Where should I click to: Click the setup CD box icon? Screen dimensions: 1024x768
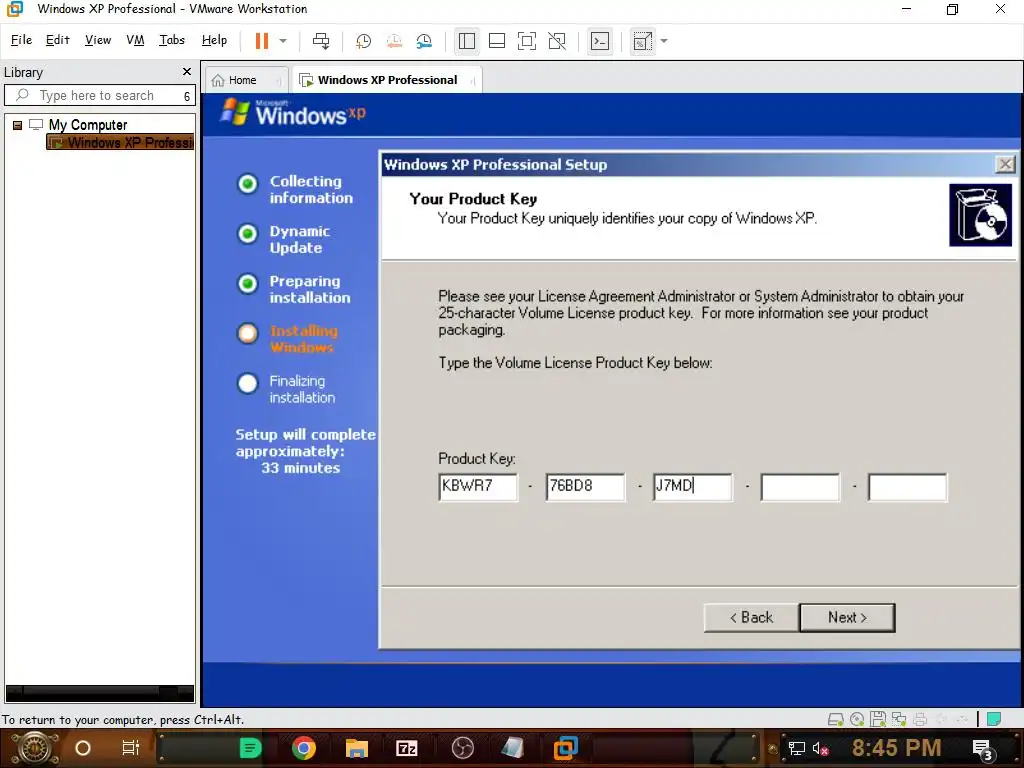coord(980,215)
